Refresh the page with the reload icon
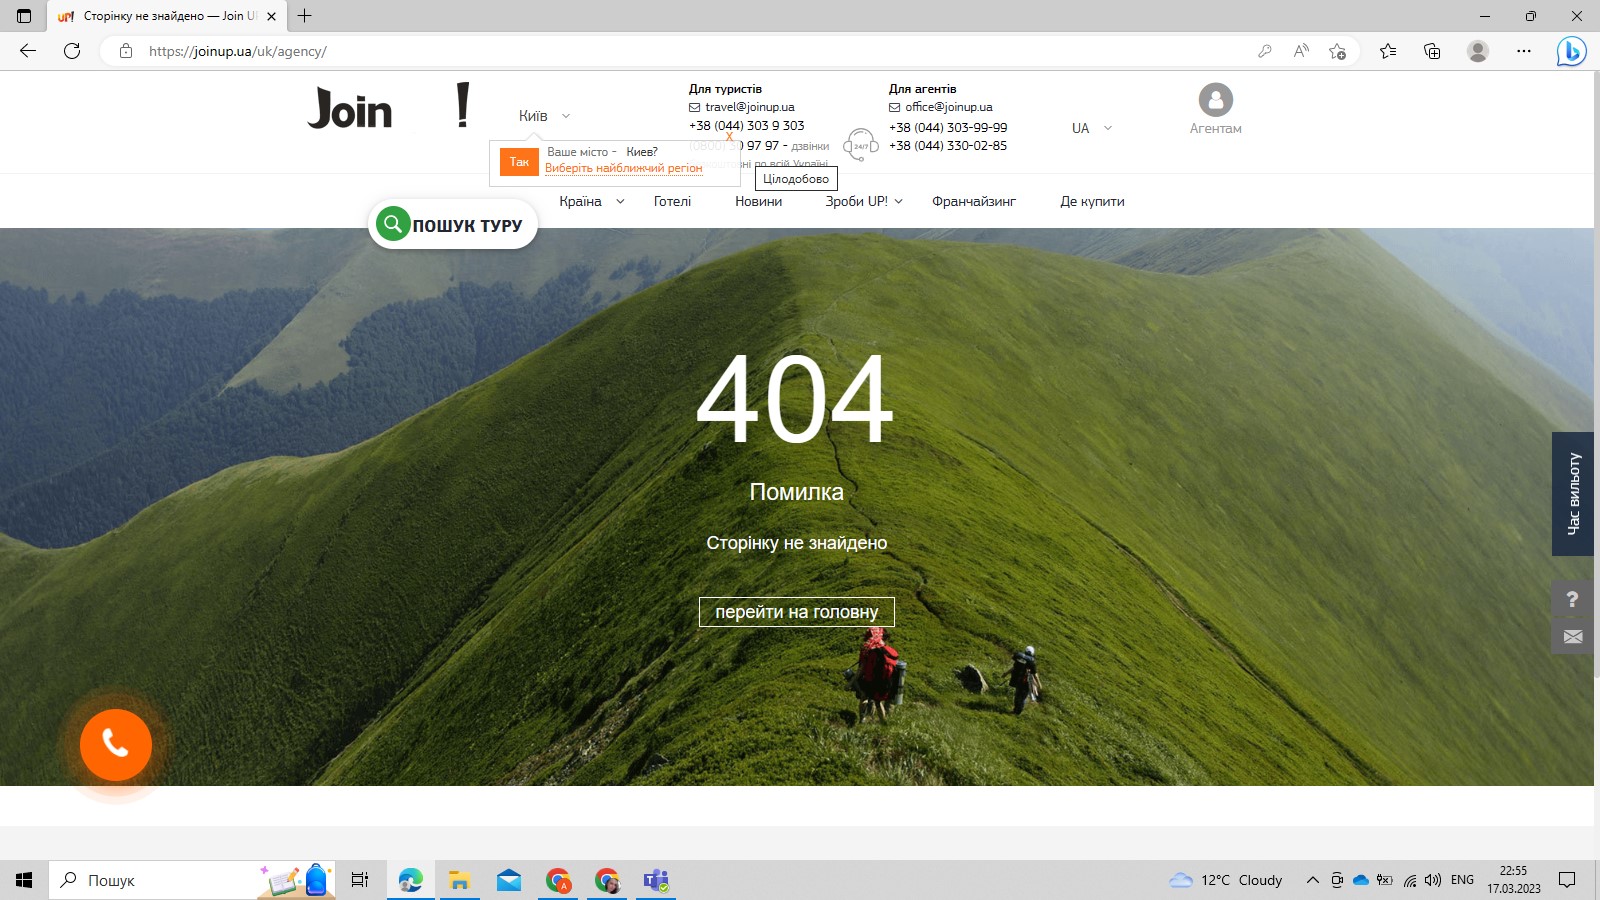This screenshot has width=1600, height=900. (x=72, y=51)
